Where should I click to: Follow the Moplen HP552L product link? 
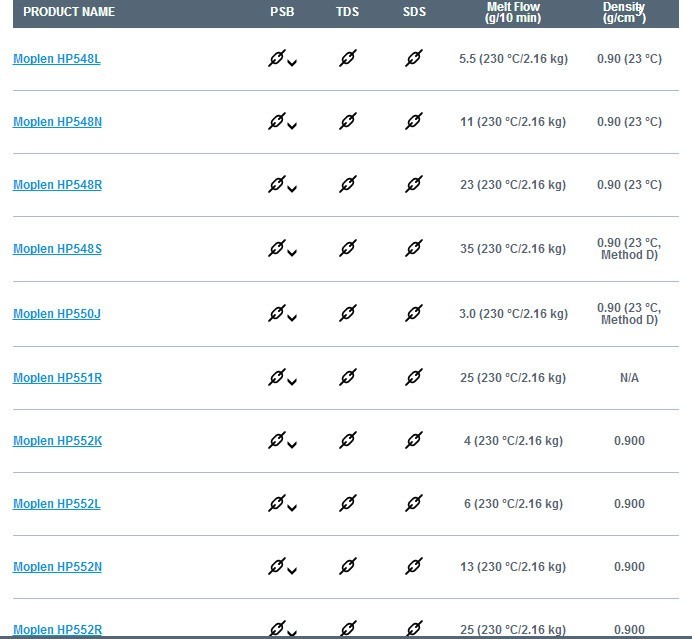[57, 504]
